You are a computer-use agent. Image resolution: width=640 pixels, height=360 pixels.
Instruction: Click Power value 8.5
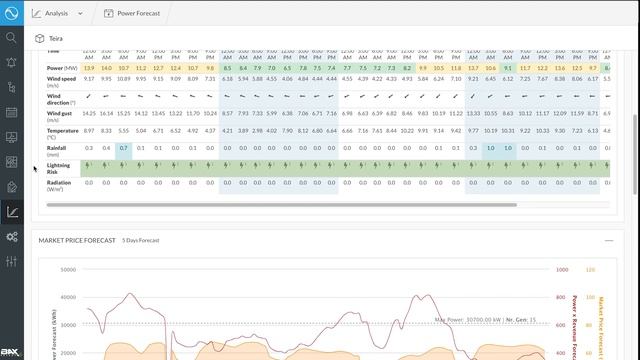click(227, 68)
